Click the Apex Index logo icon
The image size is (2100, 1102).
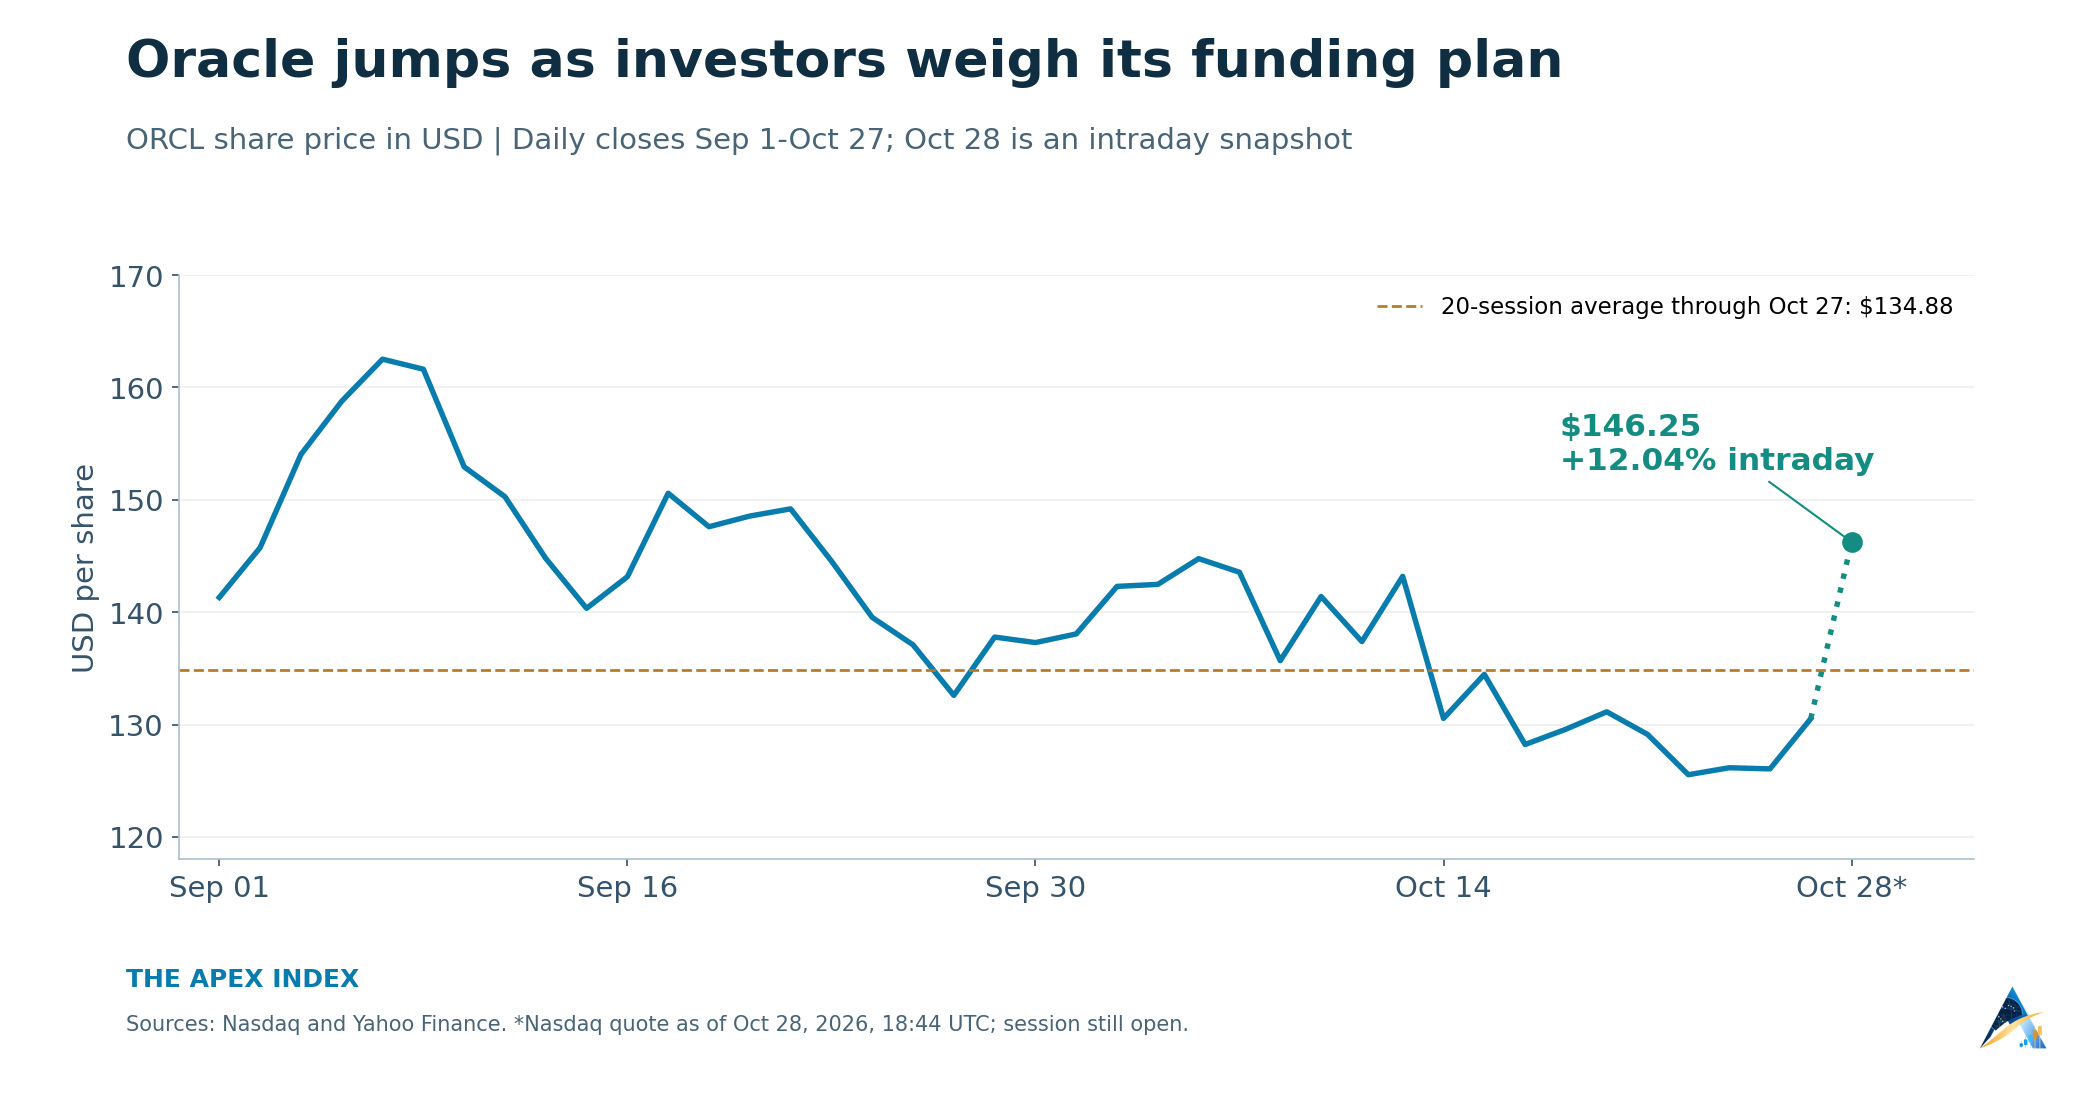[x=2013, y=1018]
